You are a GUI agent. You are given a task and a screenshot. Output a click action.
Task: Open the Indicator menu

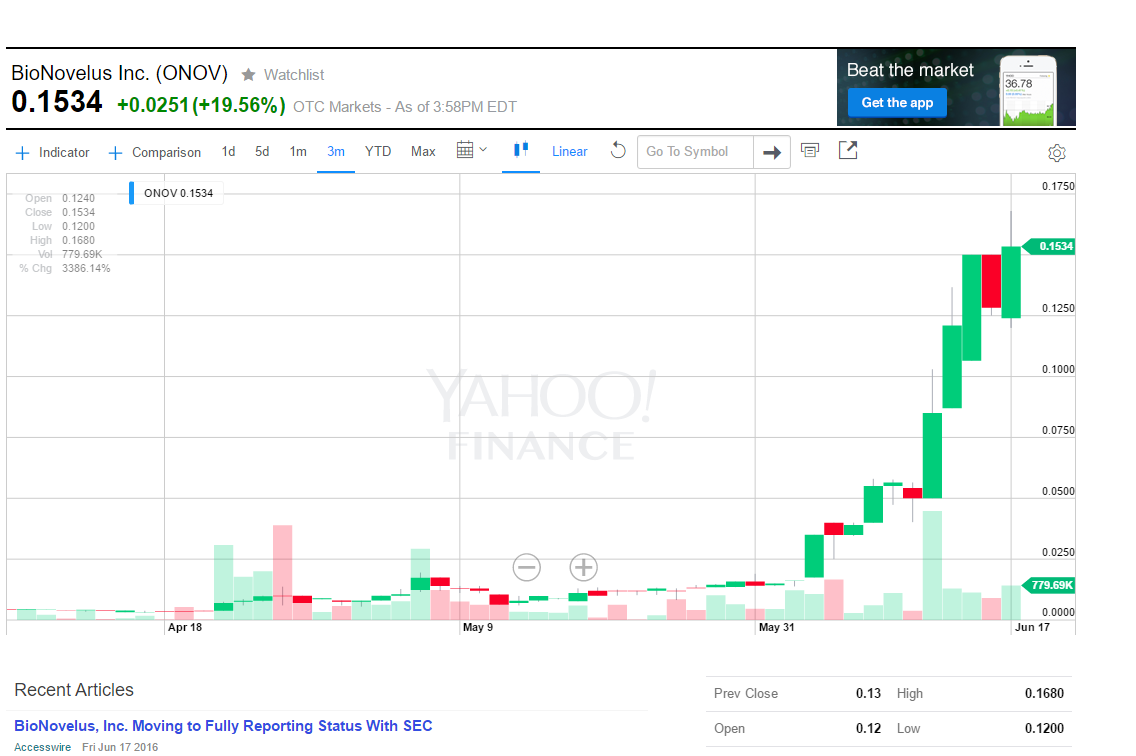64,152
